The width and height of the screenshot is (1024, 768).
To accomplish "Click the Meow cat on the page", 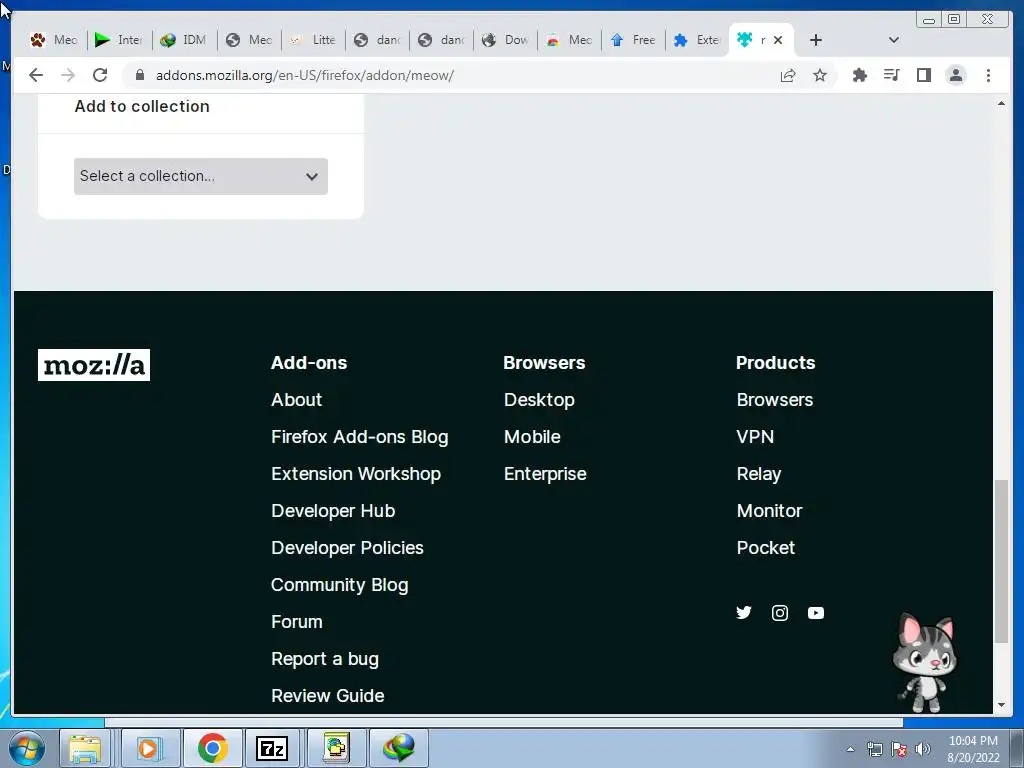I will point(925,662).
